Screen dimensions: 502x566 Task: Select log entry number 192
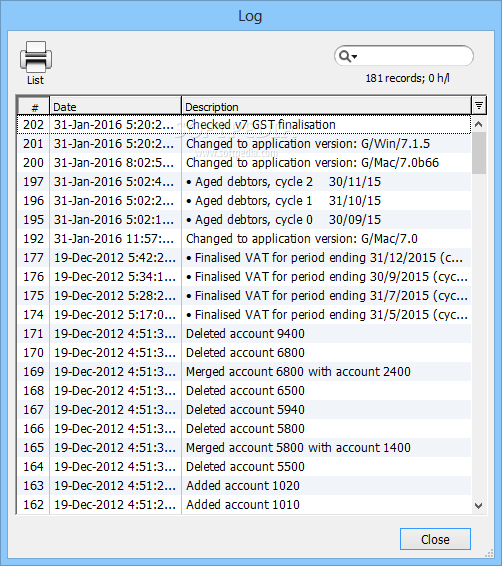(244, 239)
